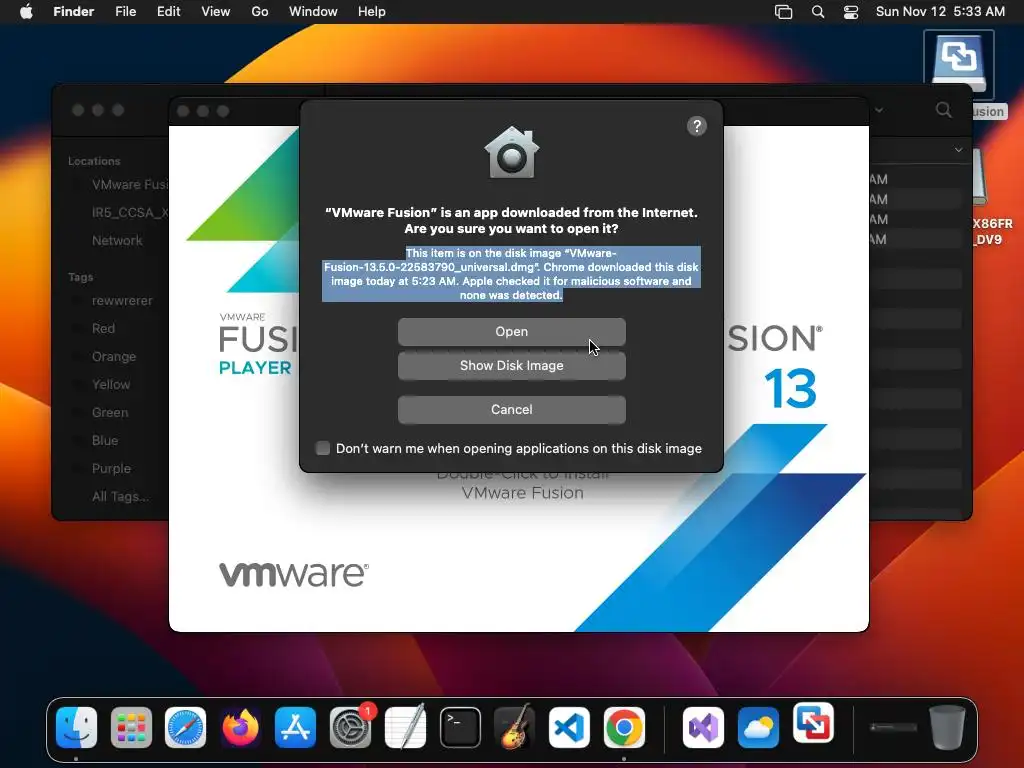Click the search magnifier in the Finder window
Screen dimensions: 1024x768
(943, 110)
